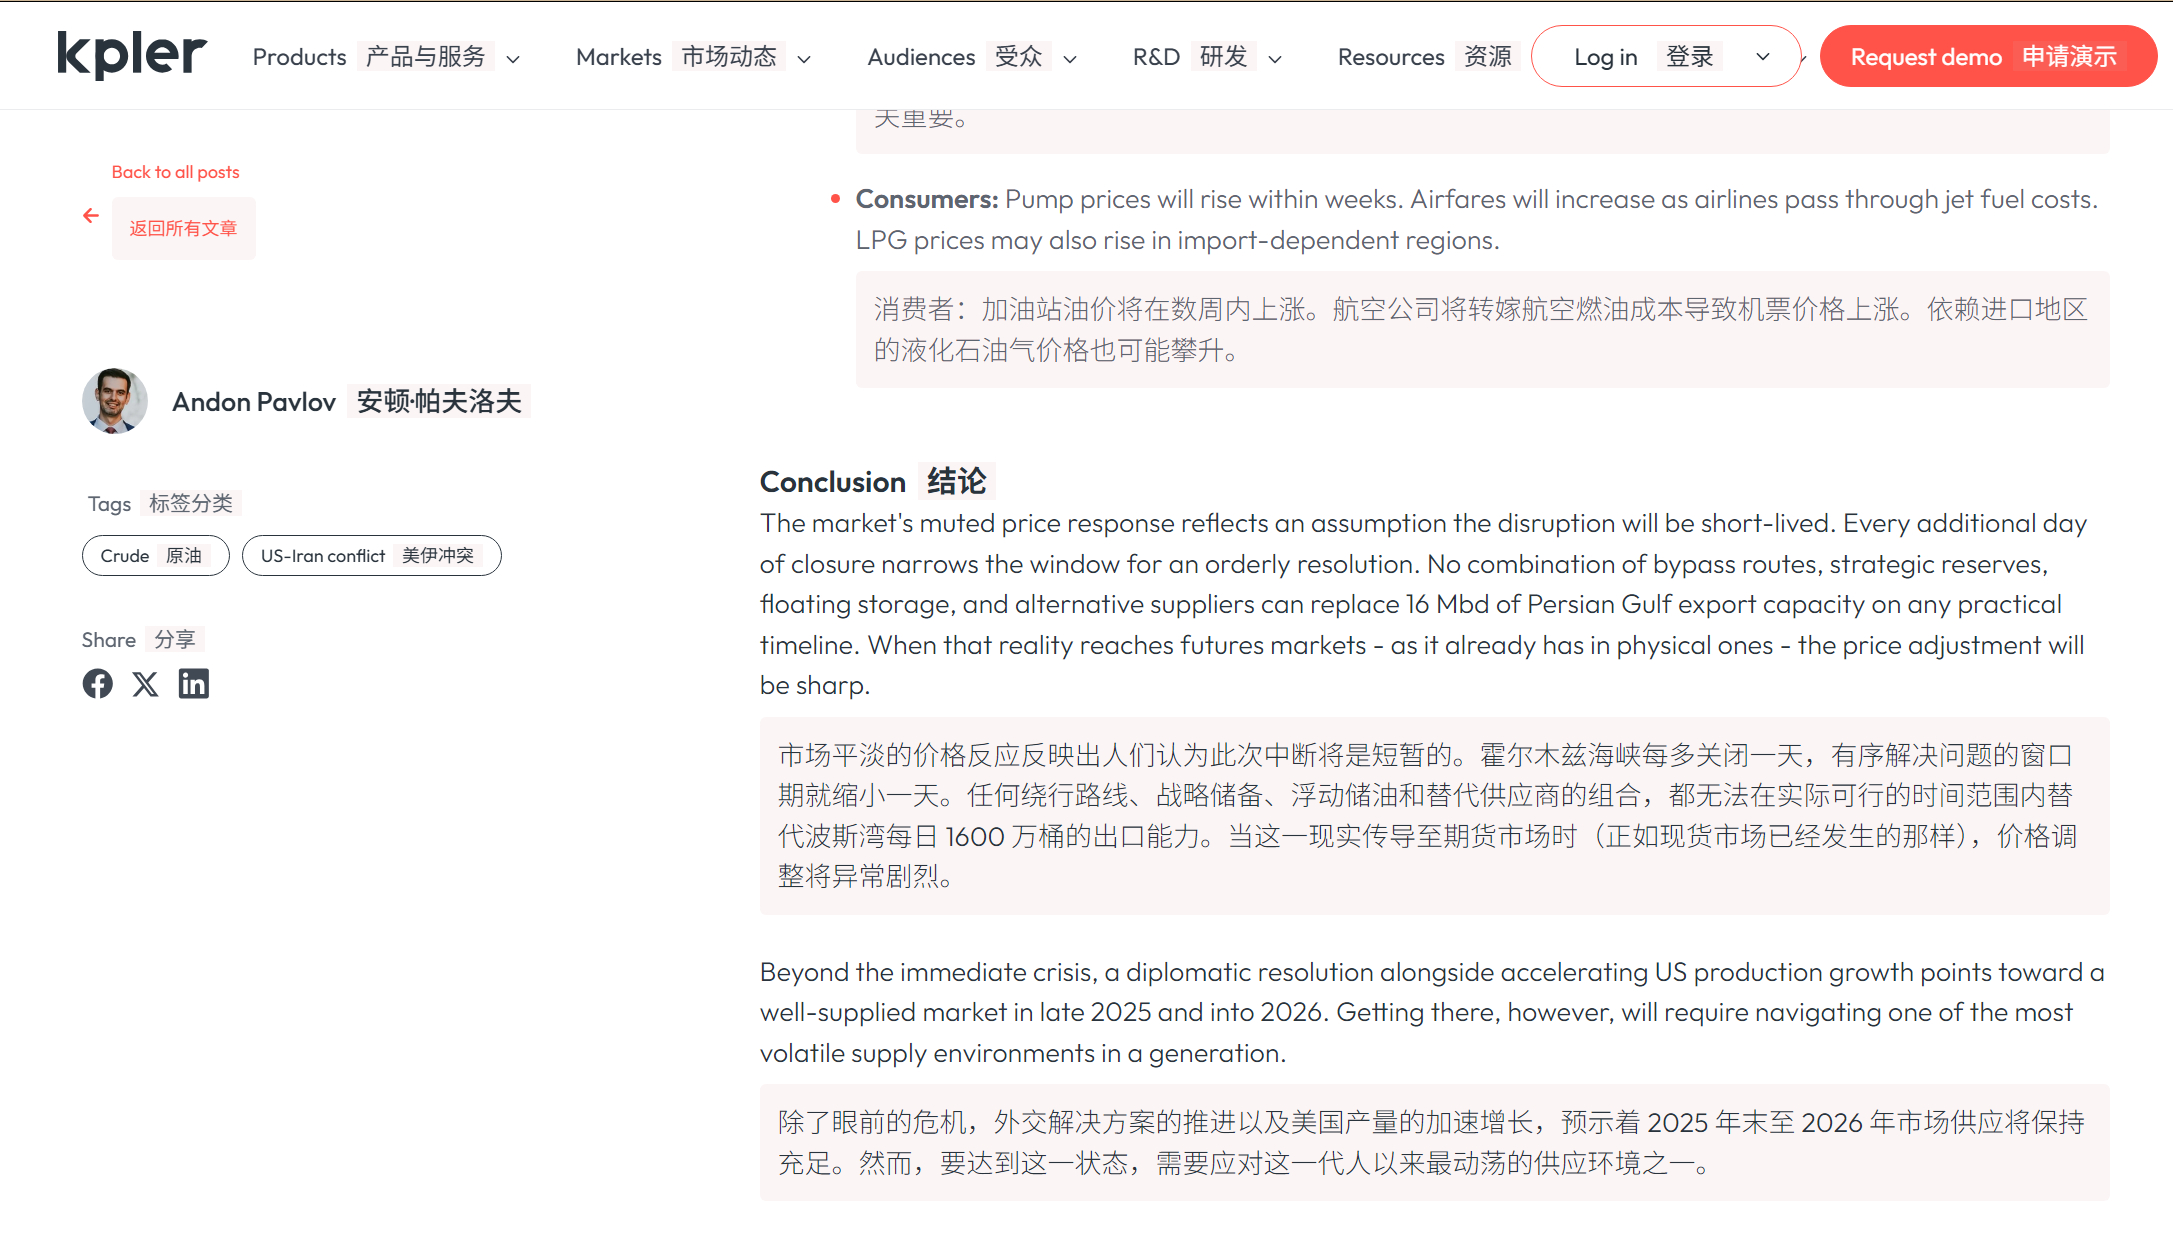The height and width of the screenshot is (1237, 2173).
Task: Expand the Products dropdown chevron
Action: coord(514,59)
